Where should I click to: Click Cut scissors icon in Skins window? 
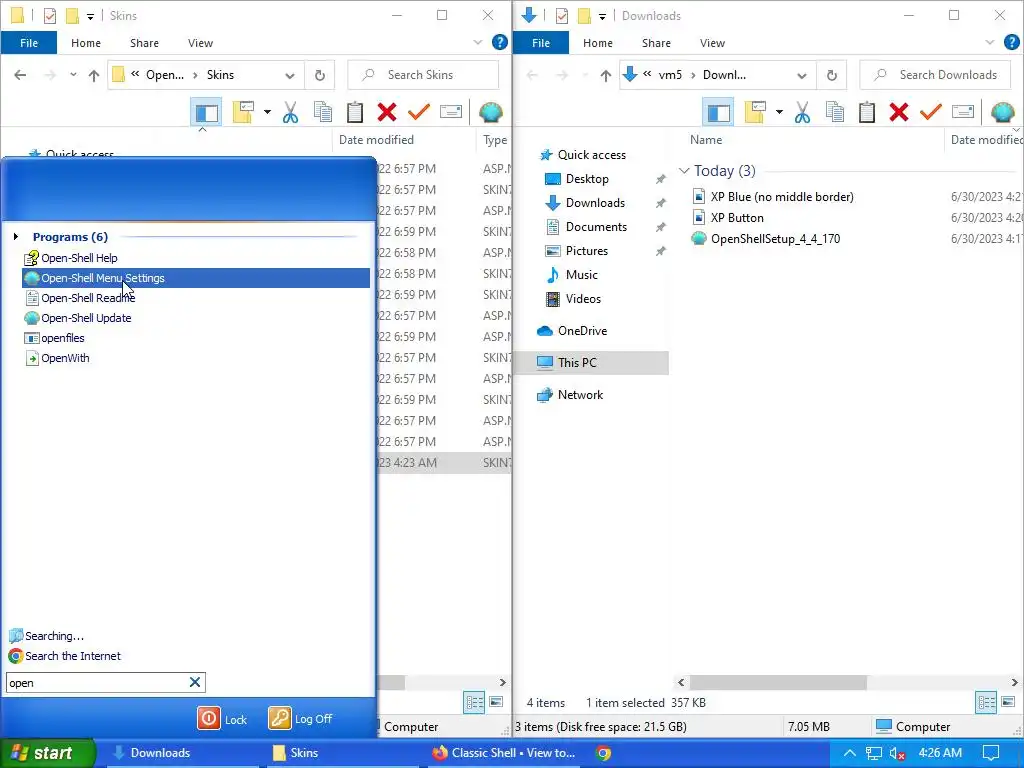coord(291,112)
